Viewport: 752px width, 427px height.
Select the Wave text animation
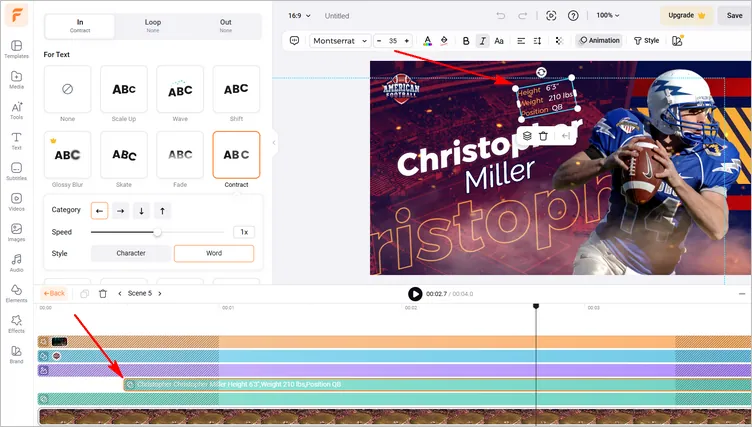pos(180,89)
